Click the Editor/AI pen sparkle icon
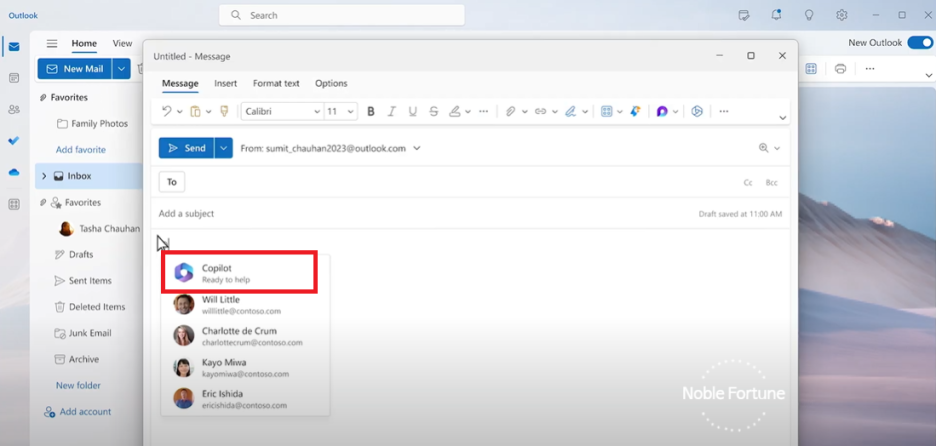The width and height of the screenshot is (936, 446). pyautogui.click(x=635, y=111)
